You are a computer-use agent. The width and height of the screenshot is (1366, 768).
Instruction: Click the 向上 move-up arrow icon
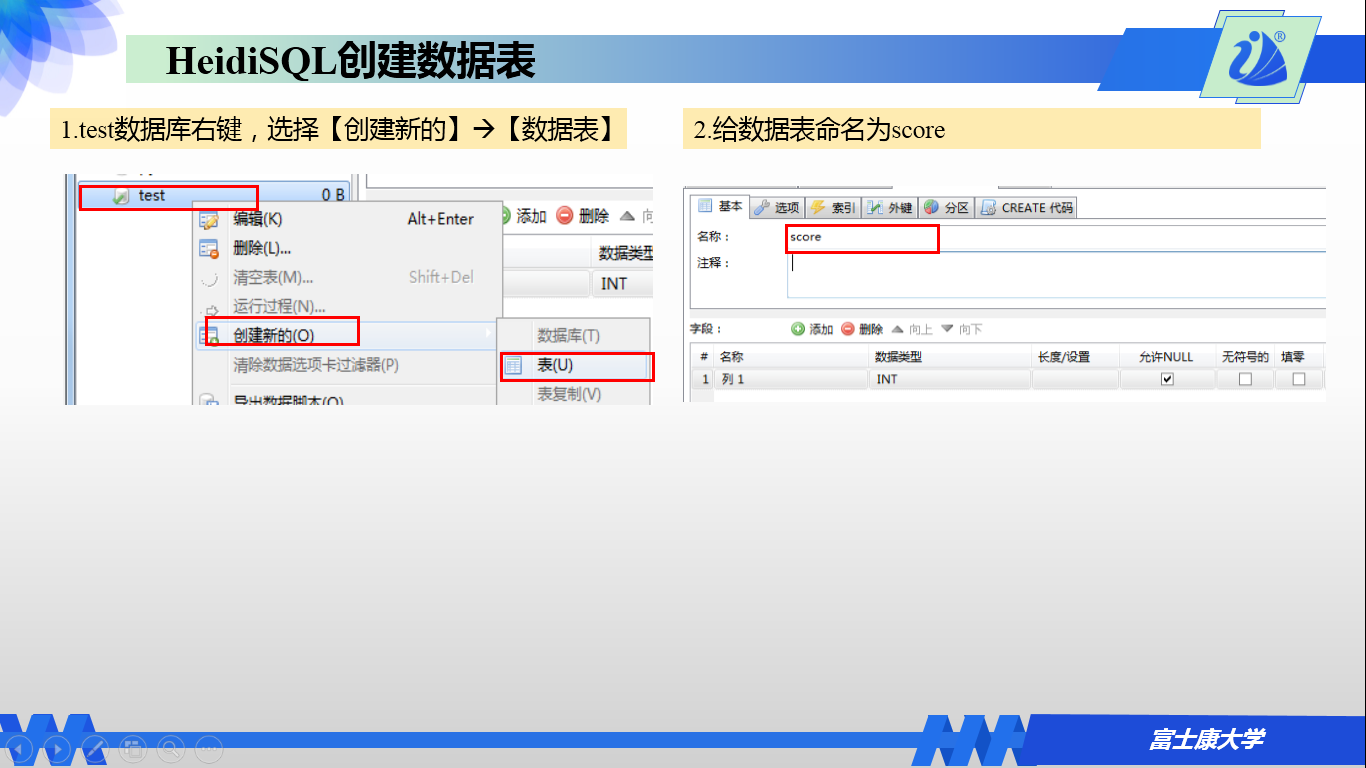[897, 329]
